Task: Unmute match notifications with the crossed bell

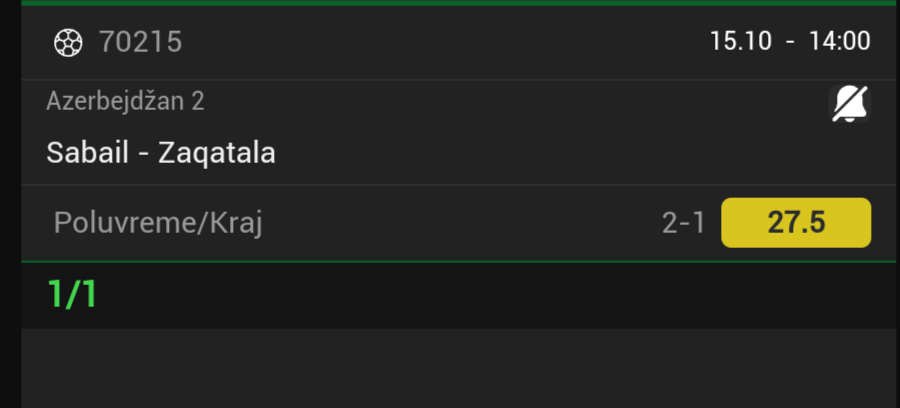Action: pos(851,103)
